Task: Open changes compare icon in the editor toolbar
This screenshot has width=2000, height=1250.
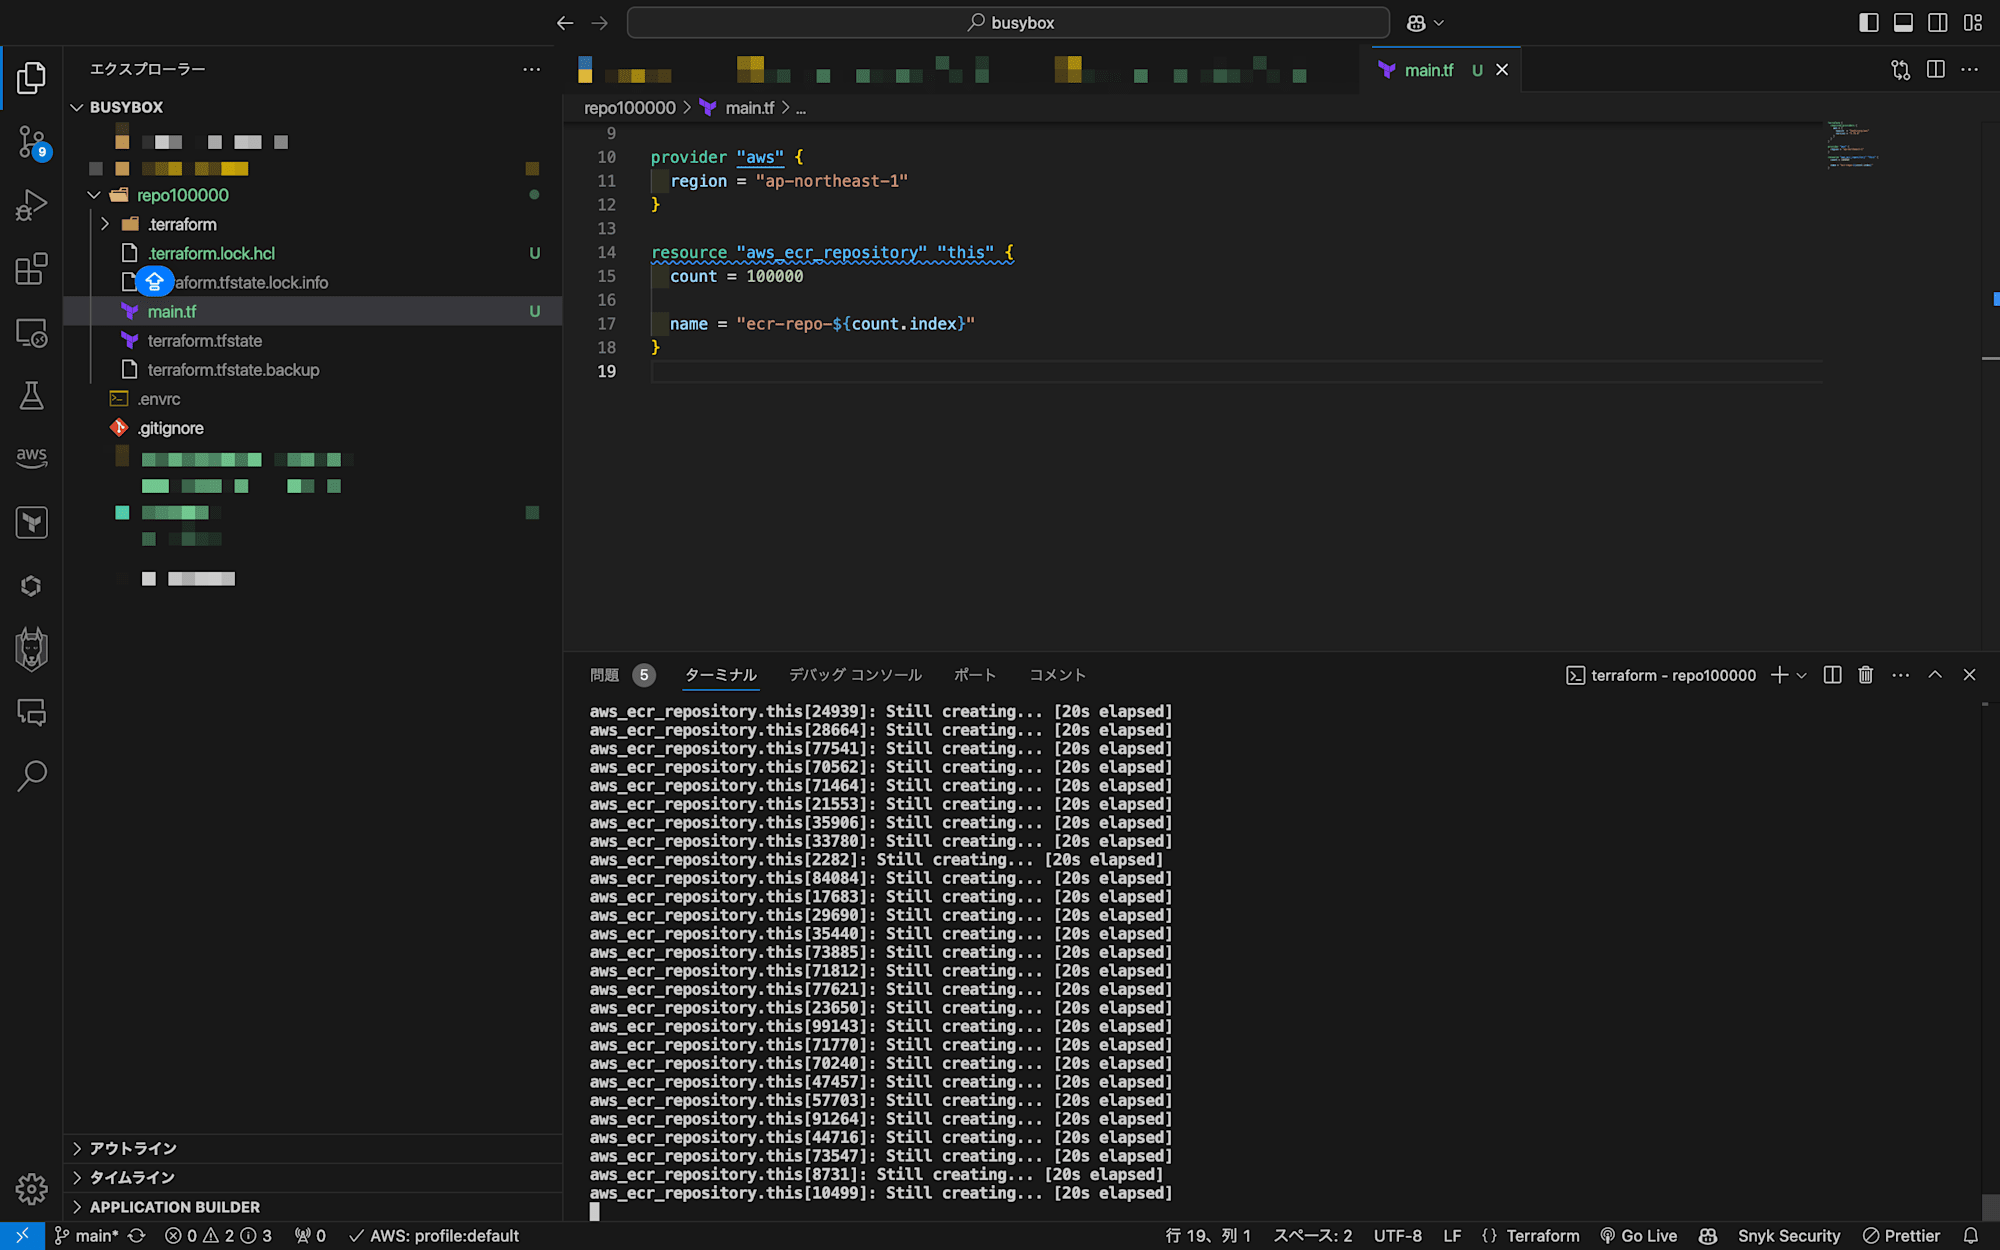Action: pyautogui.click(x=1901, y=70)
